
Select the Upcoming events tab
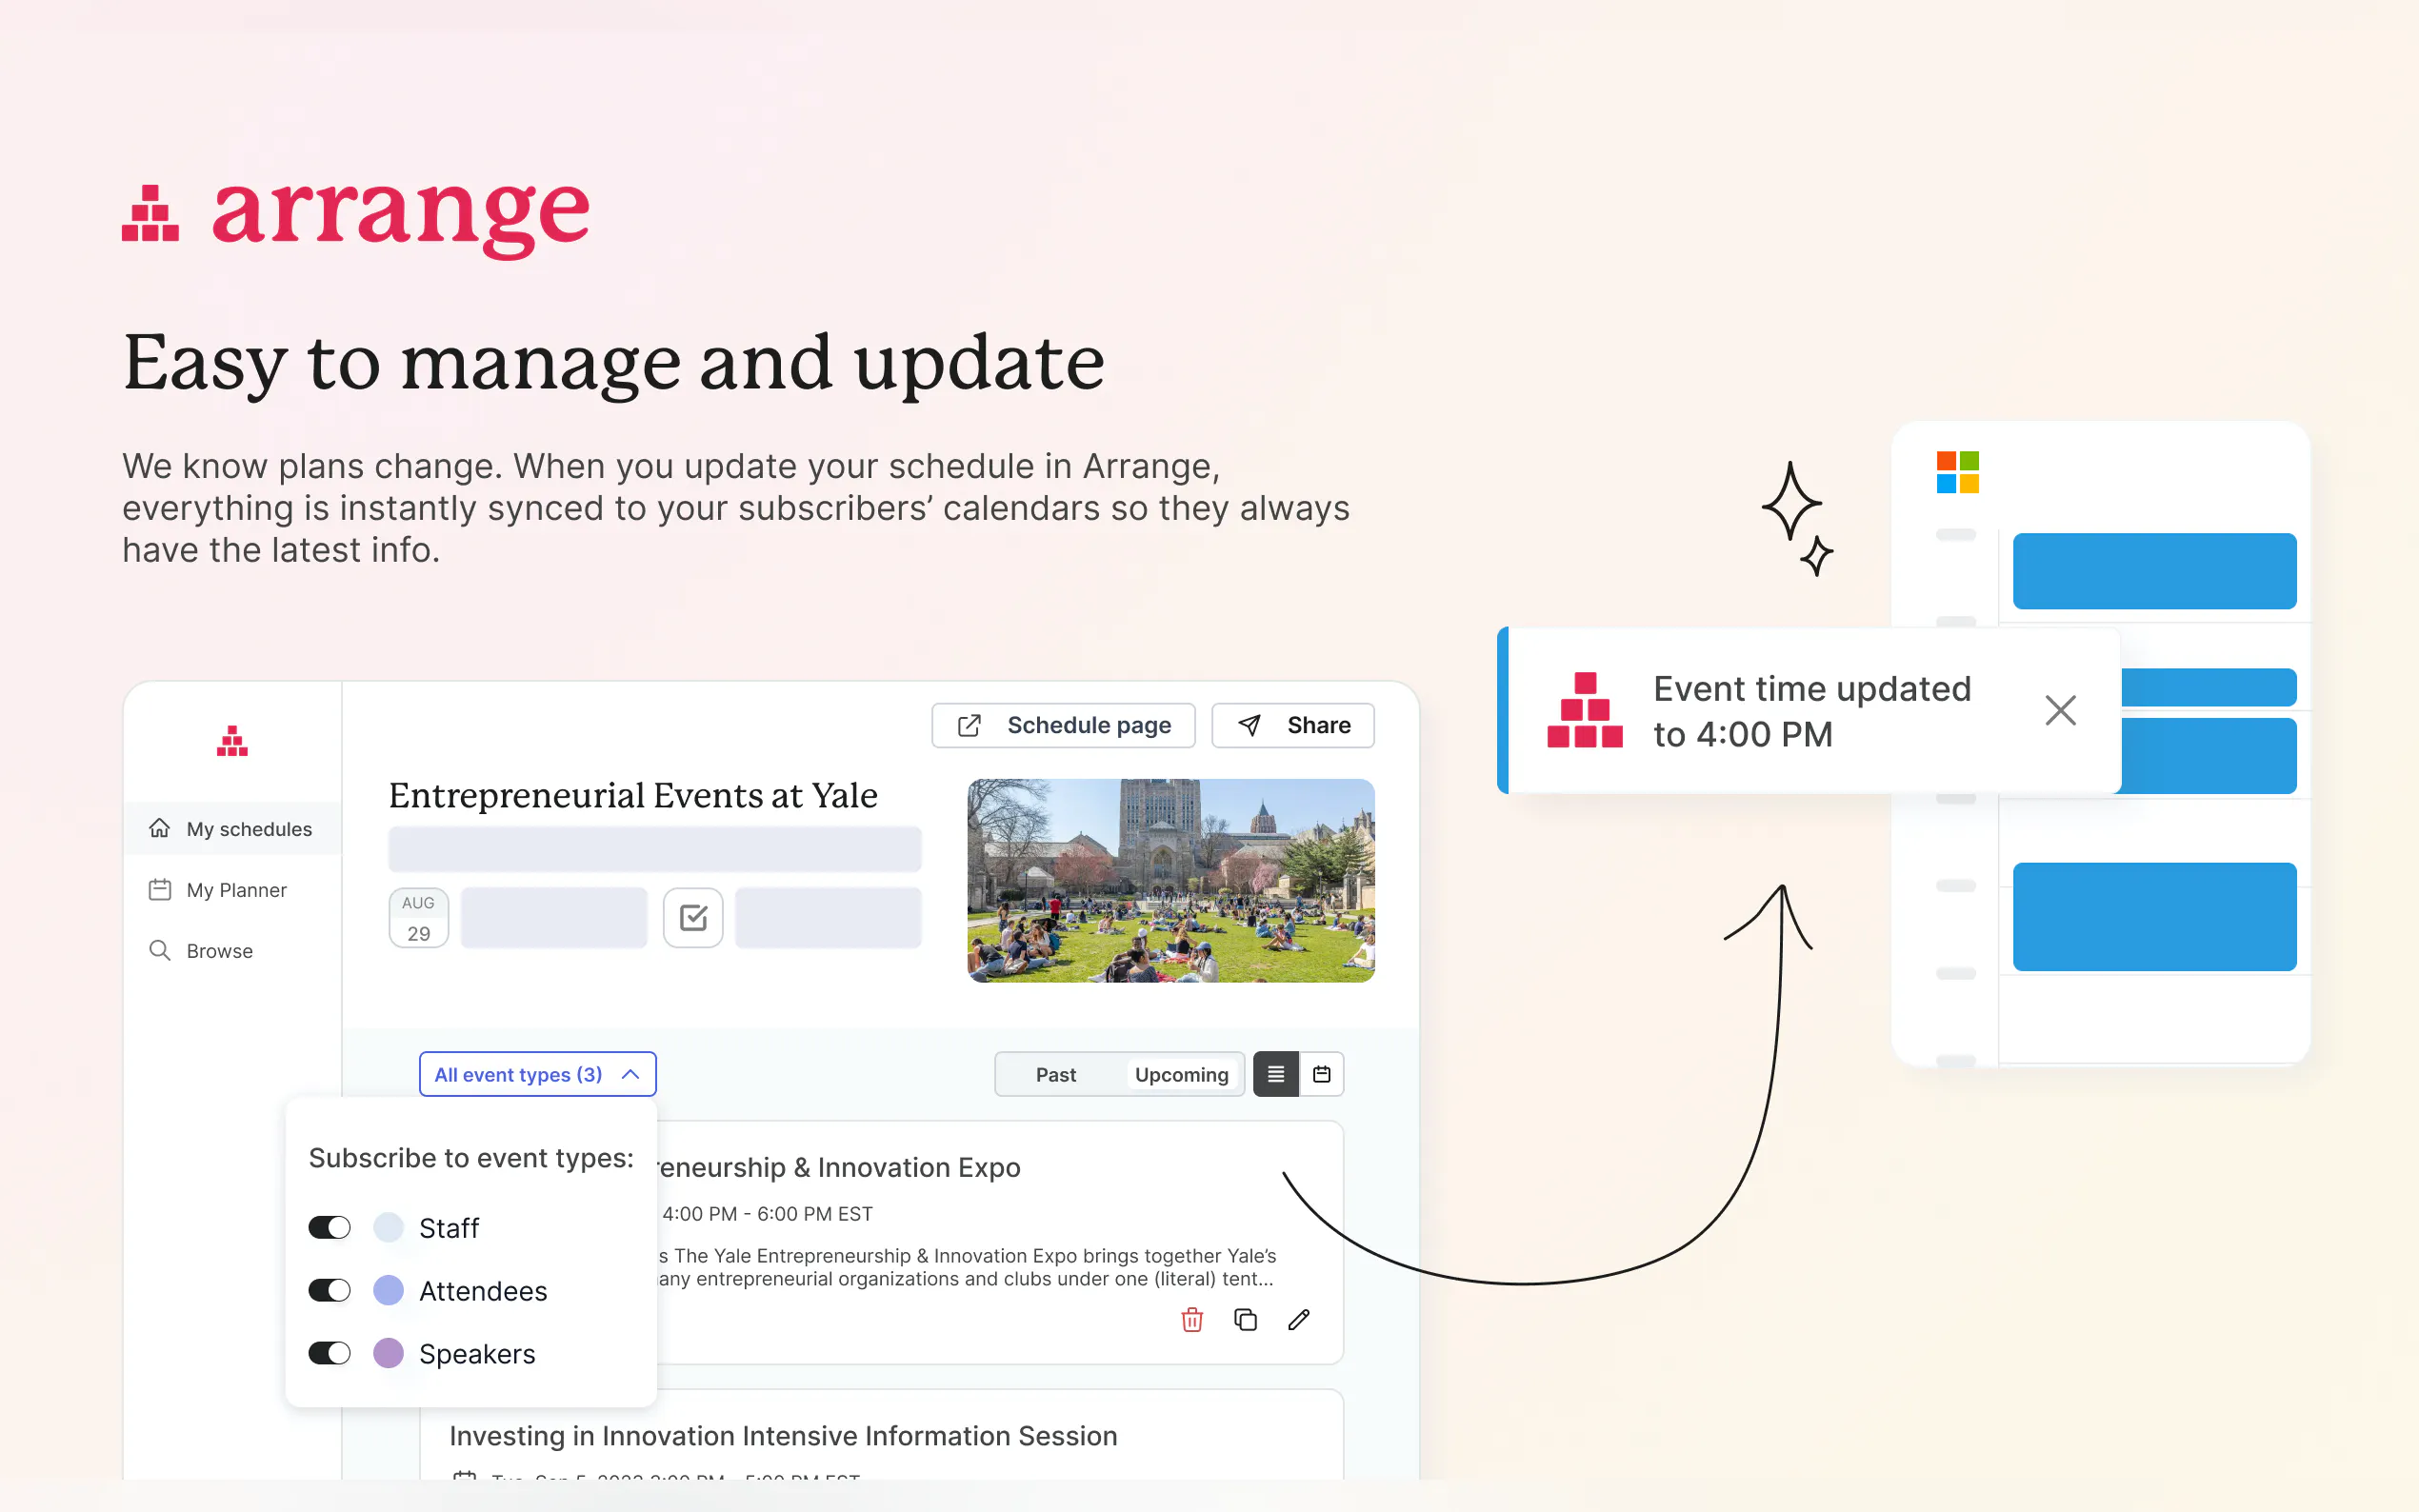click(1181, 1074)
